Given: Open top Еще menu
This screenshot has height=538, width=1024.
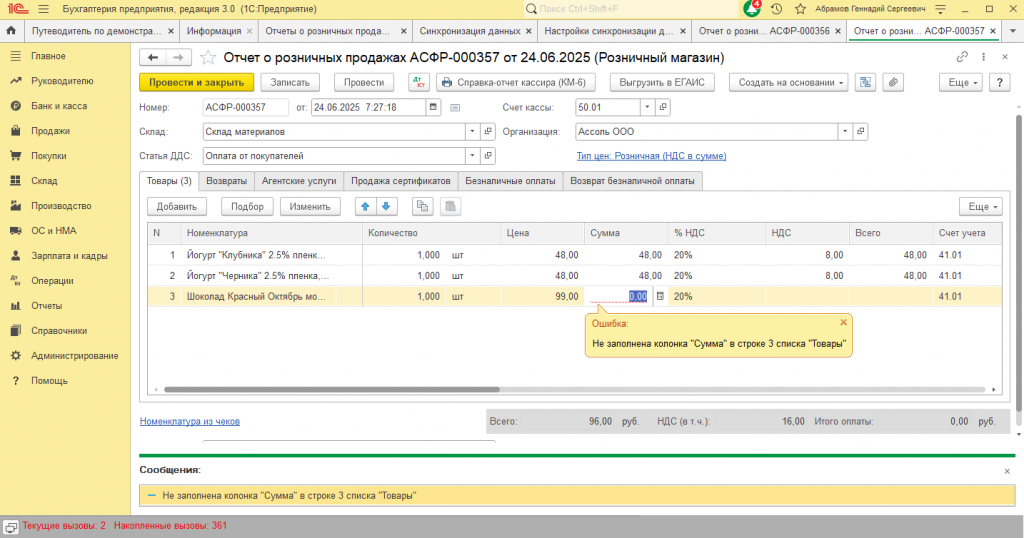Looking at the screenshot, I should 961,82.
